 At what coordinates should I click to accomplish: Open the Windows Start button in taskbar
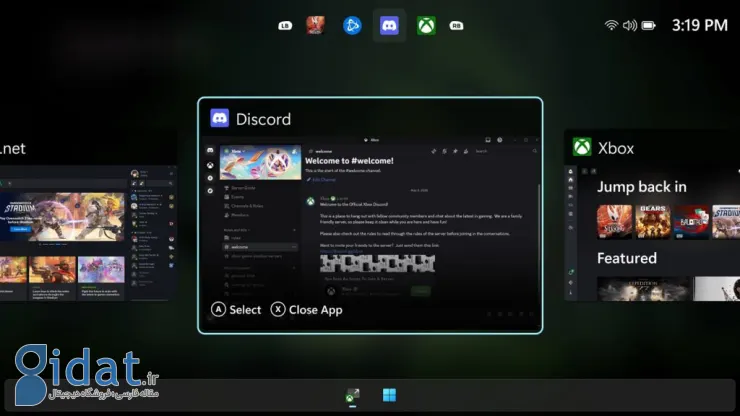[389, 395]
